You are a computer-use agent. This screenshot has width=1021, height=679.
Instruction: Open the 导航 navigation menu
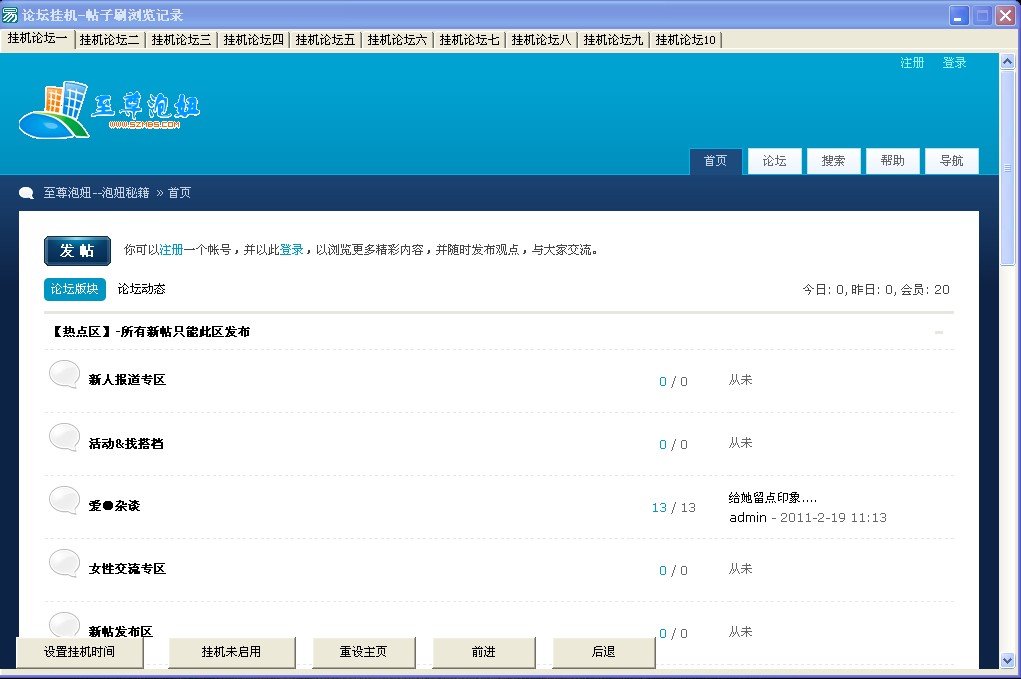[951, 161]
